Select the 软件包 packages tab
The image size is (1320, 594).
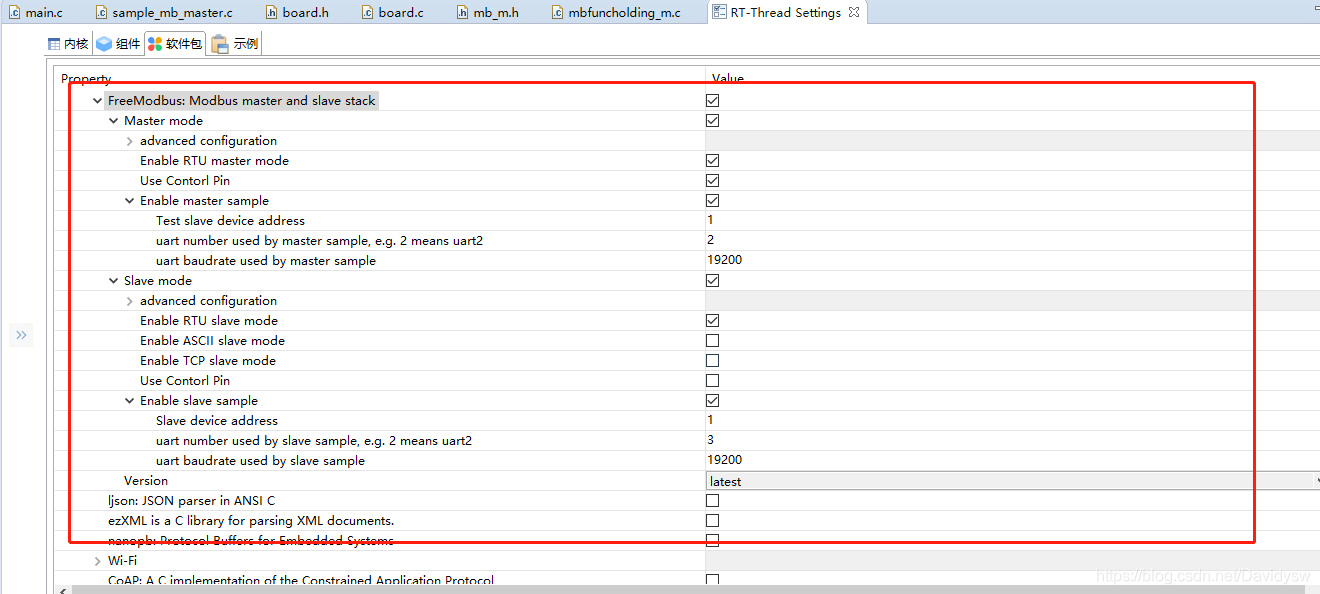175,43
